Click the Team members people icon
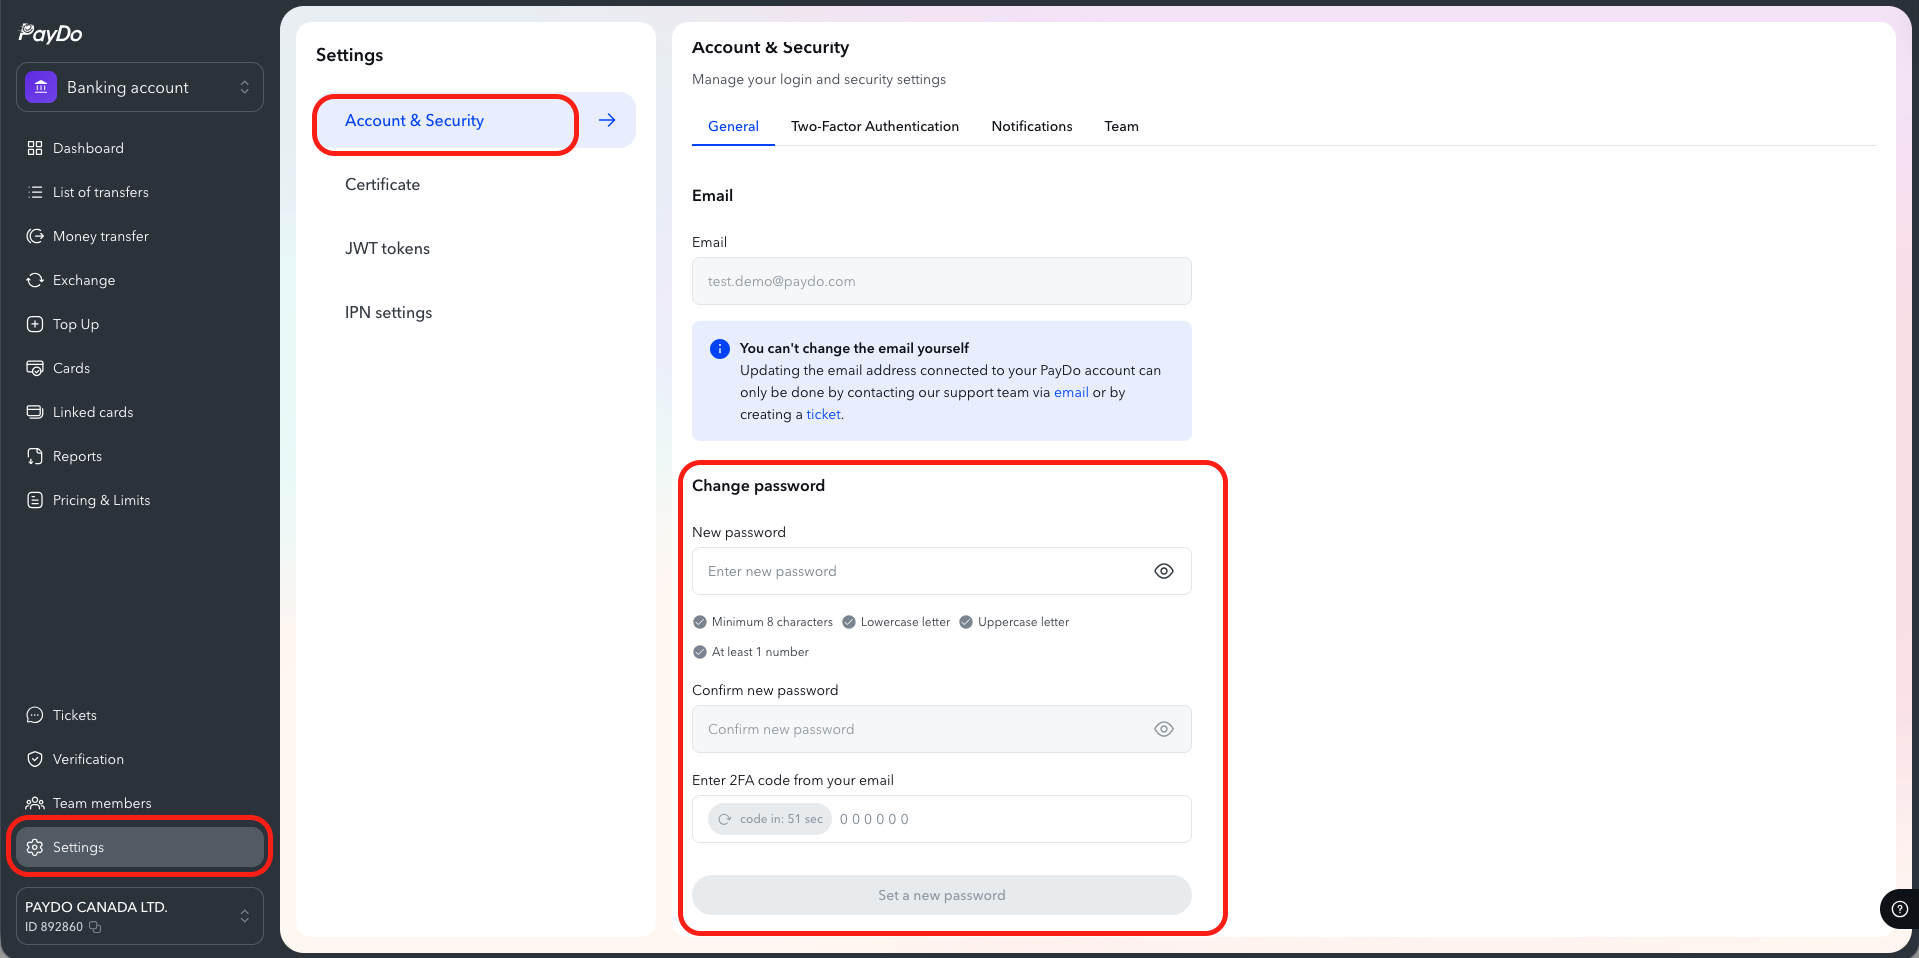Screen dimensions: 1919x958 (35, 803)
